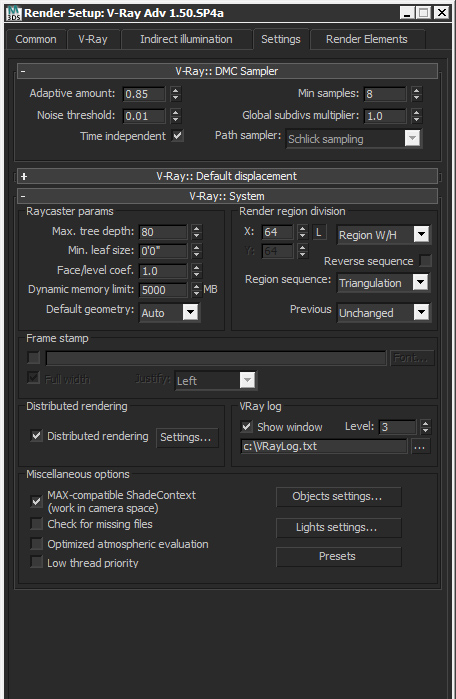Click the Noise threshold spinner arrows
The width and height of the screenshot is (456, 699).
176,116
